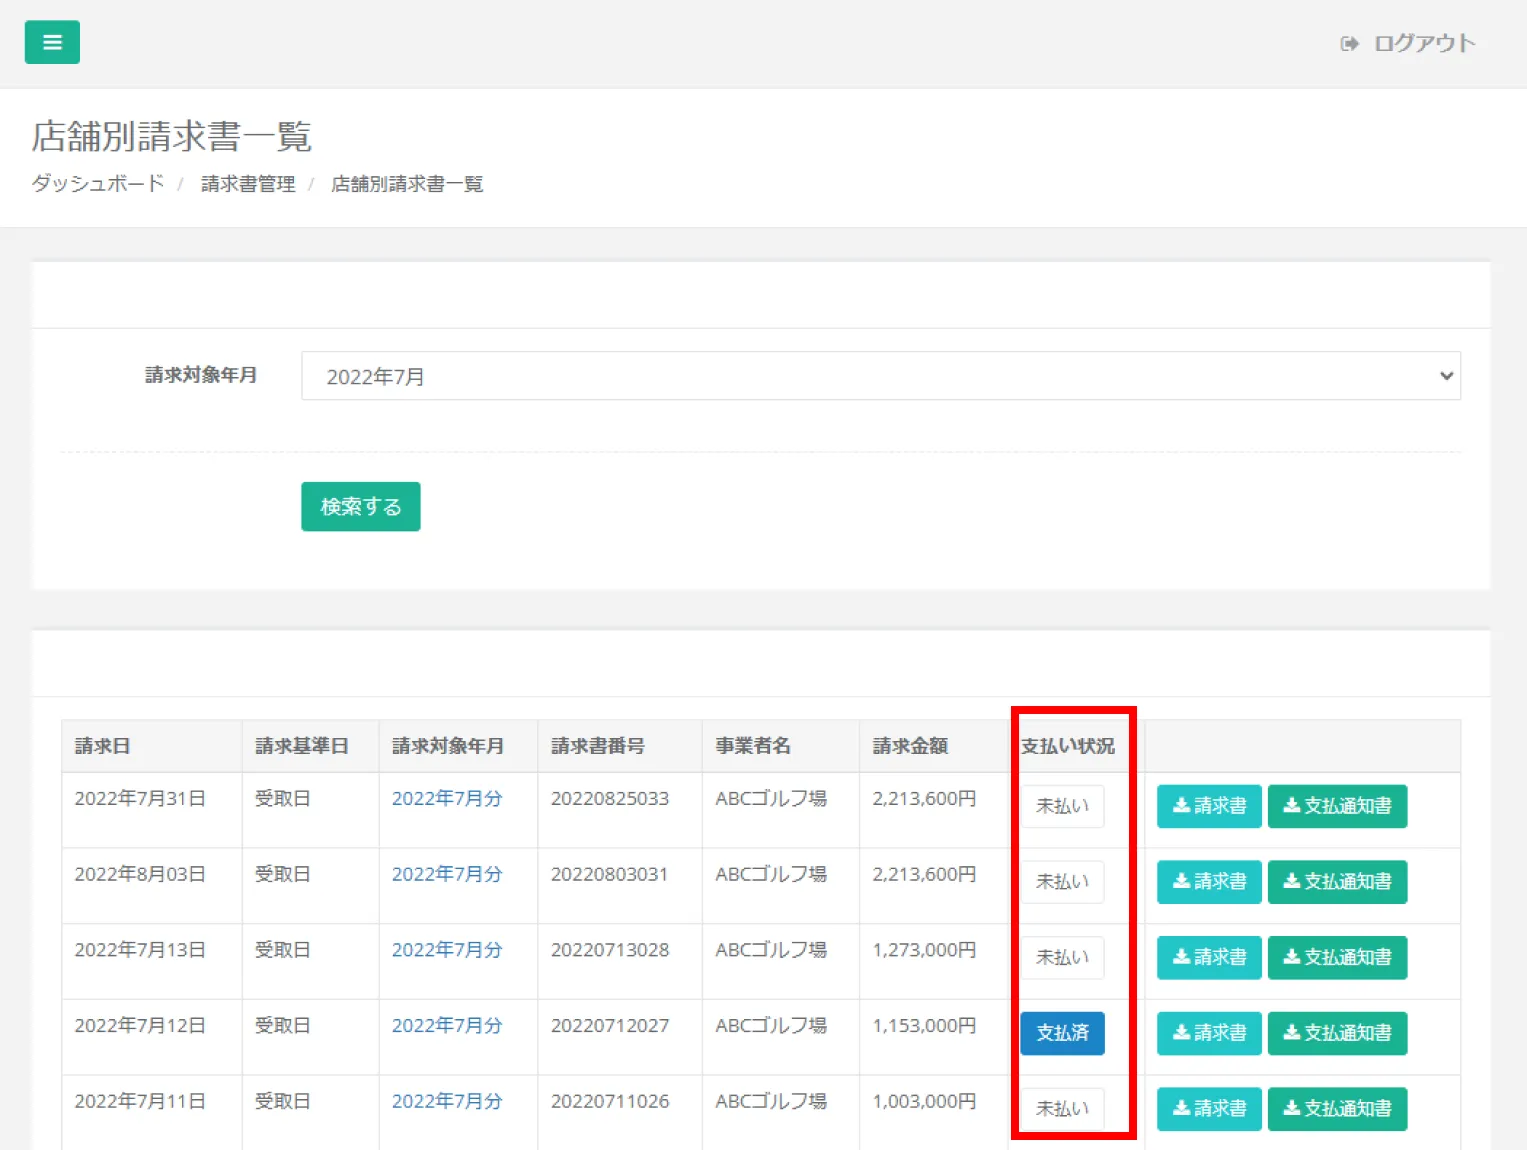1527x1150 pixels.
Task: Open 請求書管理 breadcrumb link
Action: 248,183
